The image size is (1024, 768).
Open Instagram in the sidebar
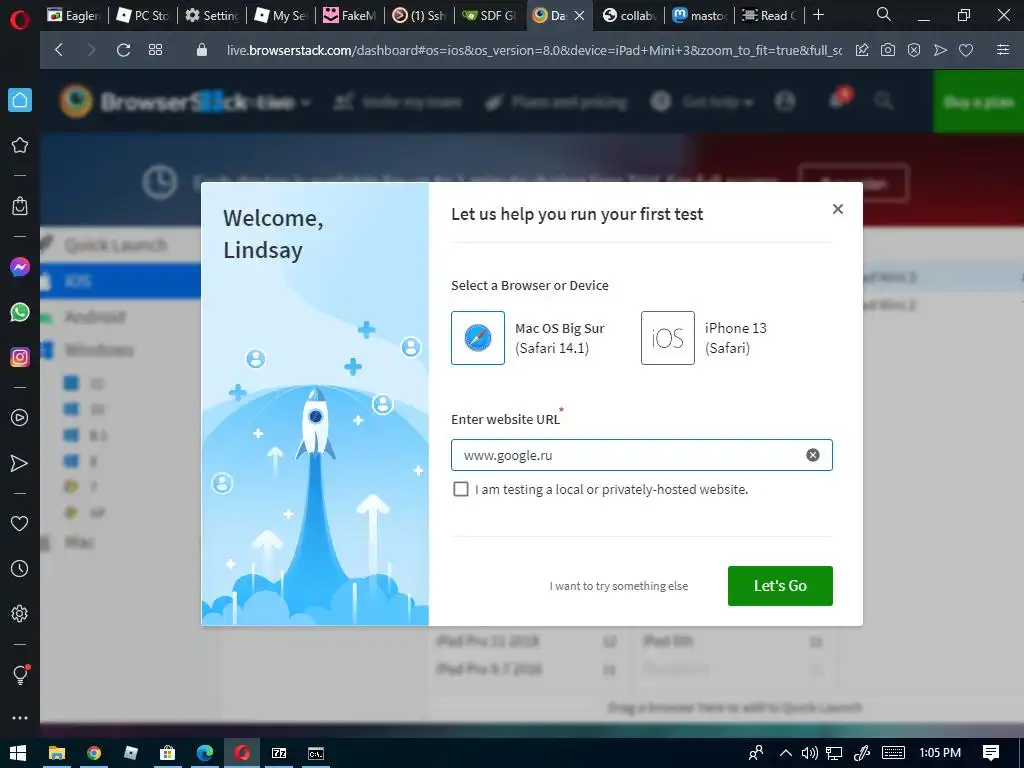pos(20,357)
